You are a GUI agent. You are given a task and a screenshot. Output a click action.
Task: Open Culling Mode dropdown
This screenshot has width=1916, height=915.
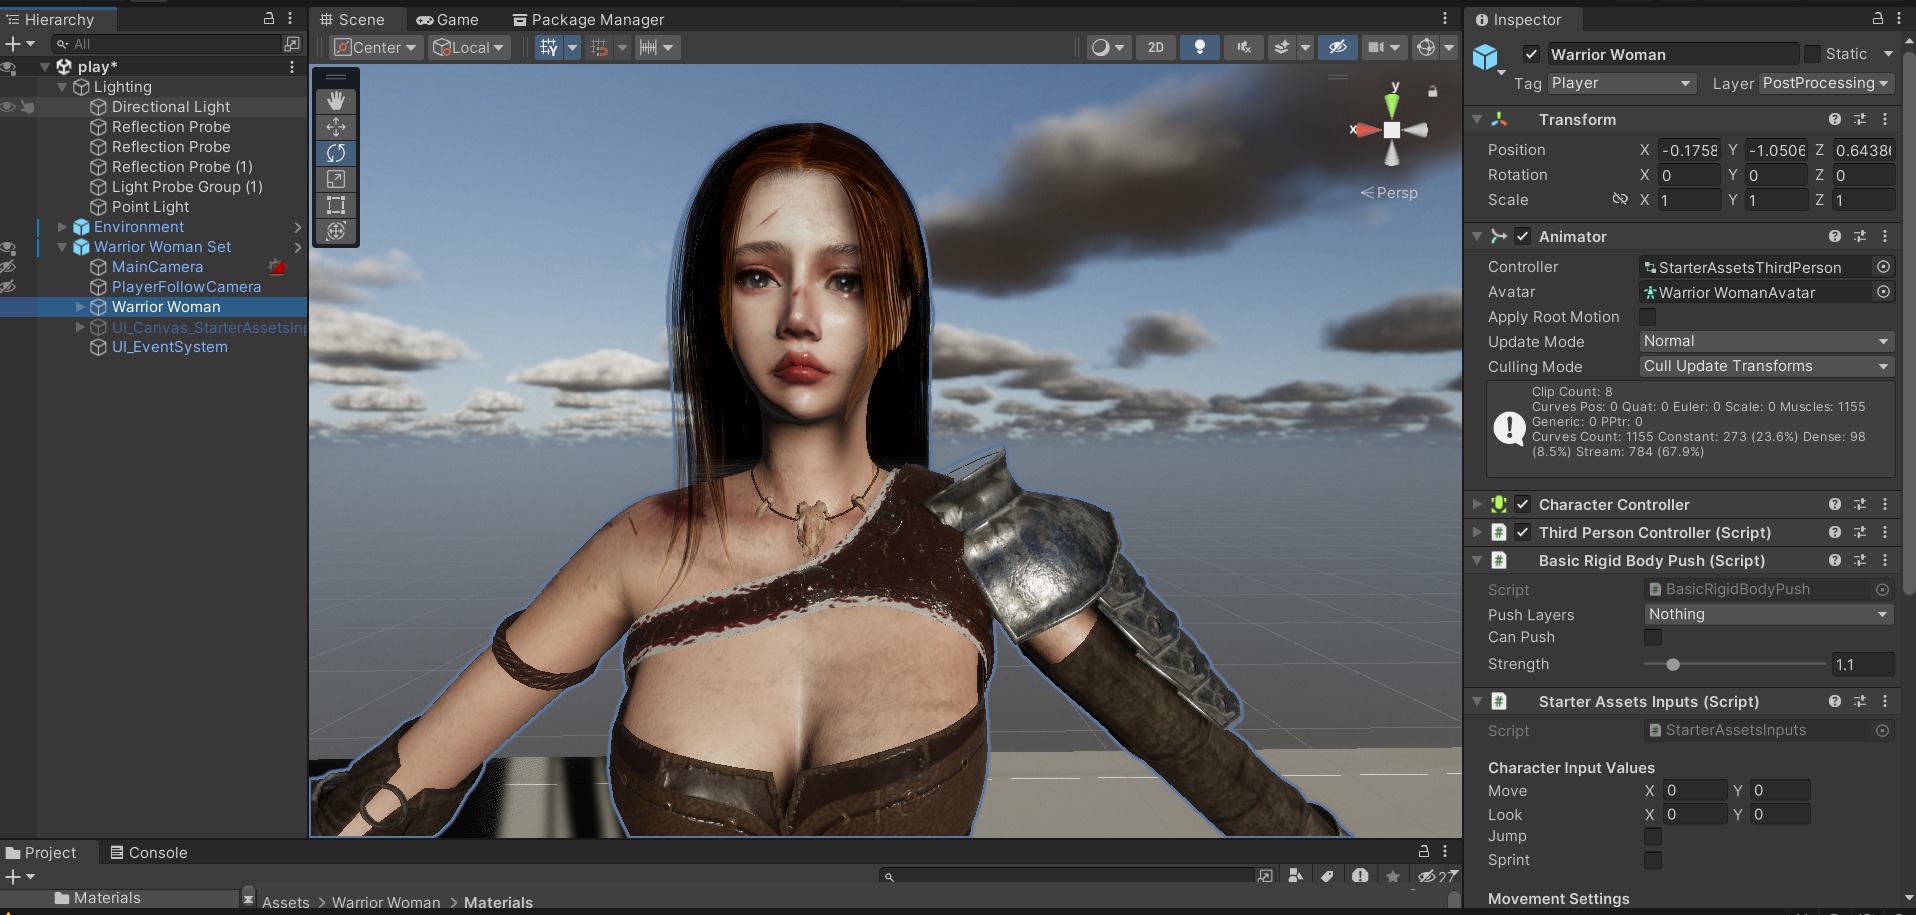tap(1767, 366)
